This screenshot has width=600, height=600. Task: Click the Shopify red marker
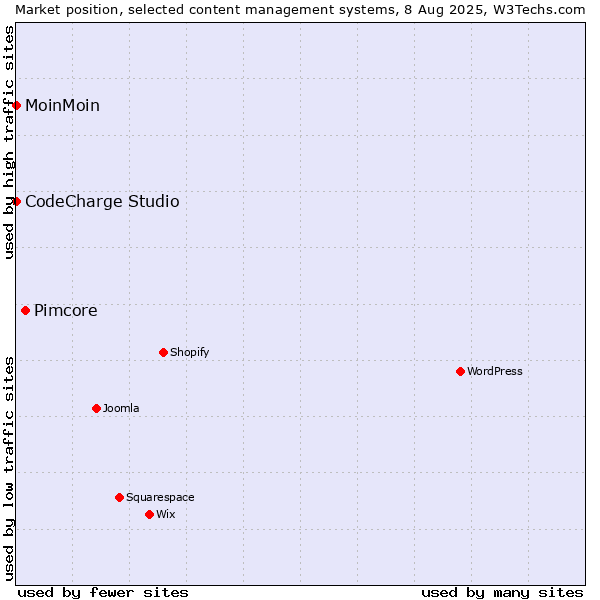163,352
